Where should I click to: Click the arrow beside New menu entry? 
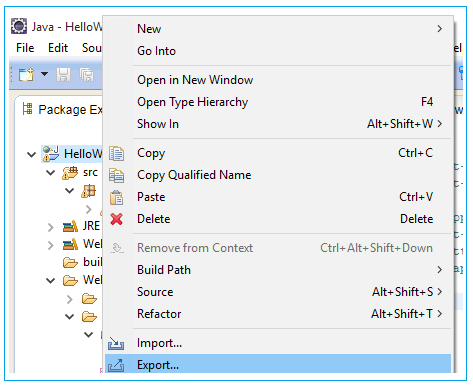(x=440, y=29)
